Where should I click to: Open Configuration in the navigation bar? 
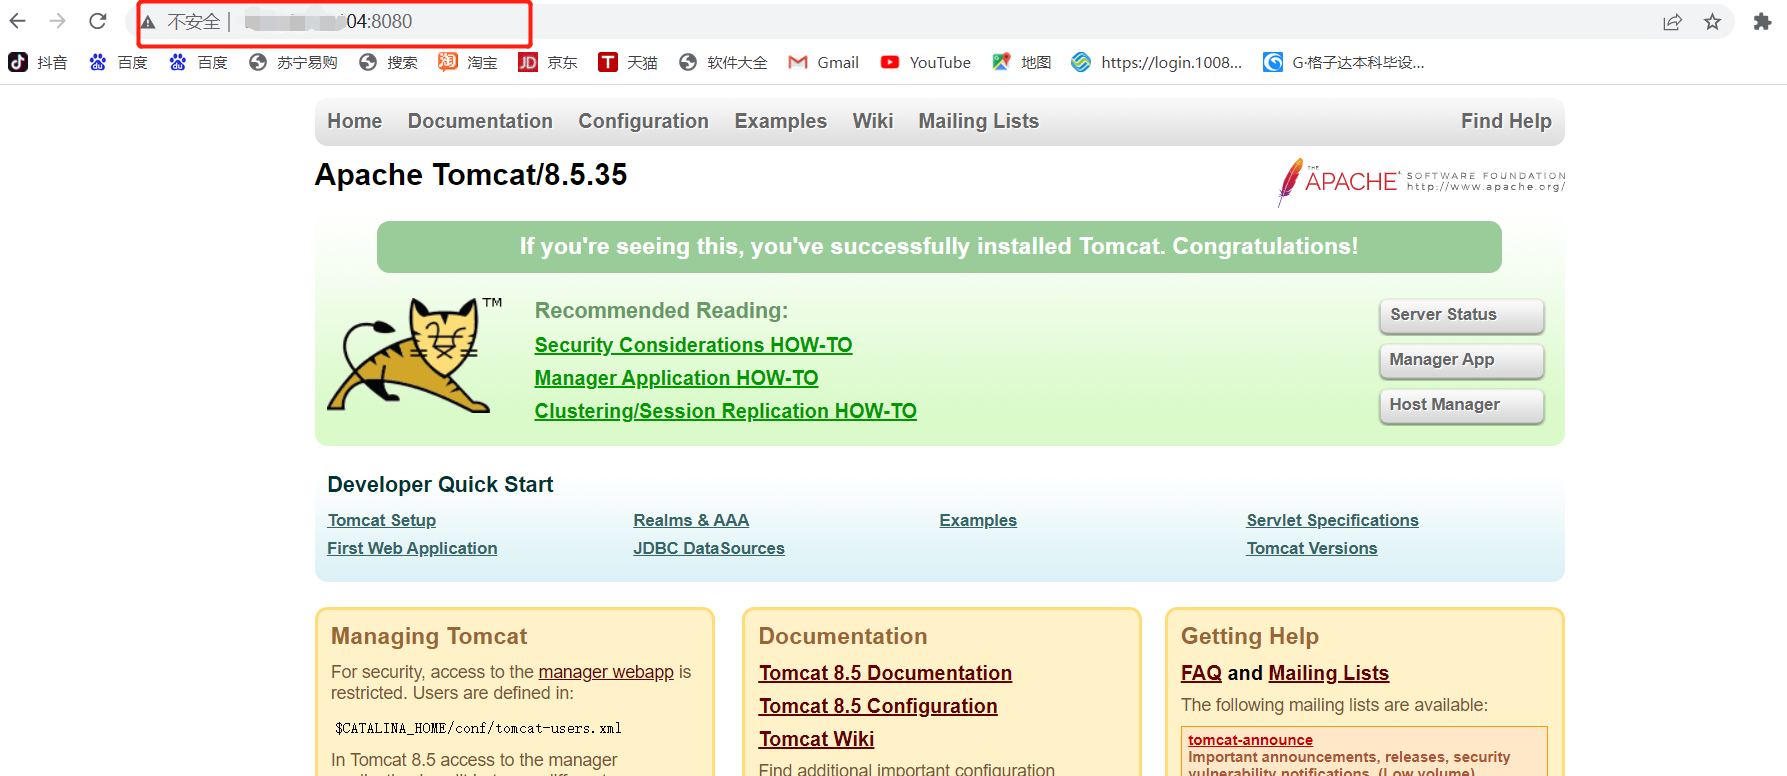(643, 121)
